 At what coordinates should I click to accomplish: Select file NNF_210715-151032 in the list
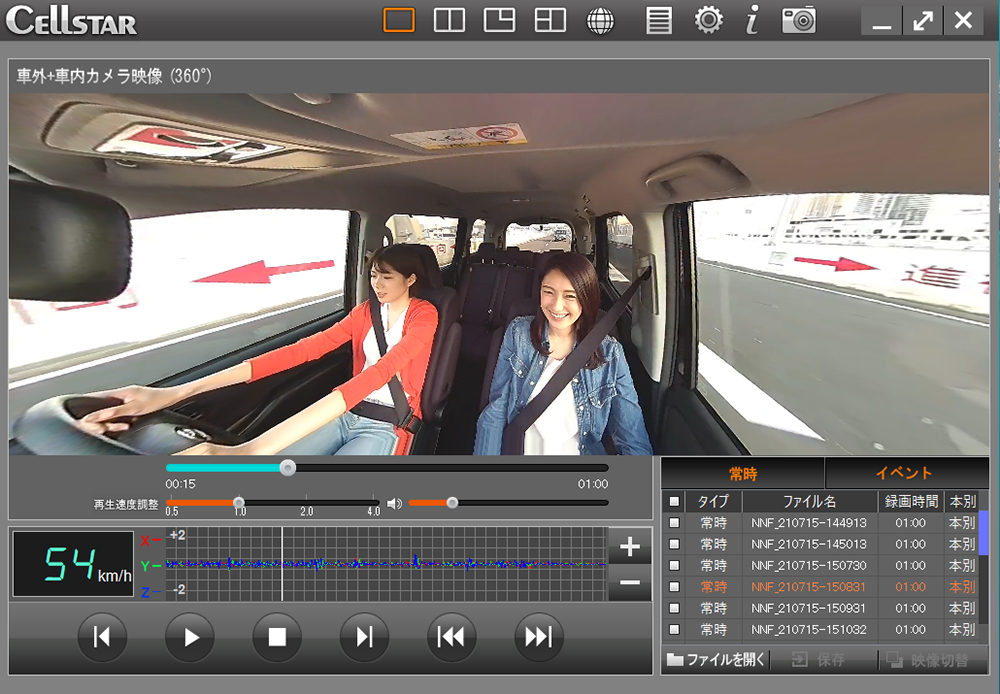[x=809, y=630]
